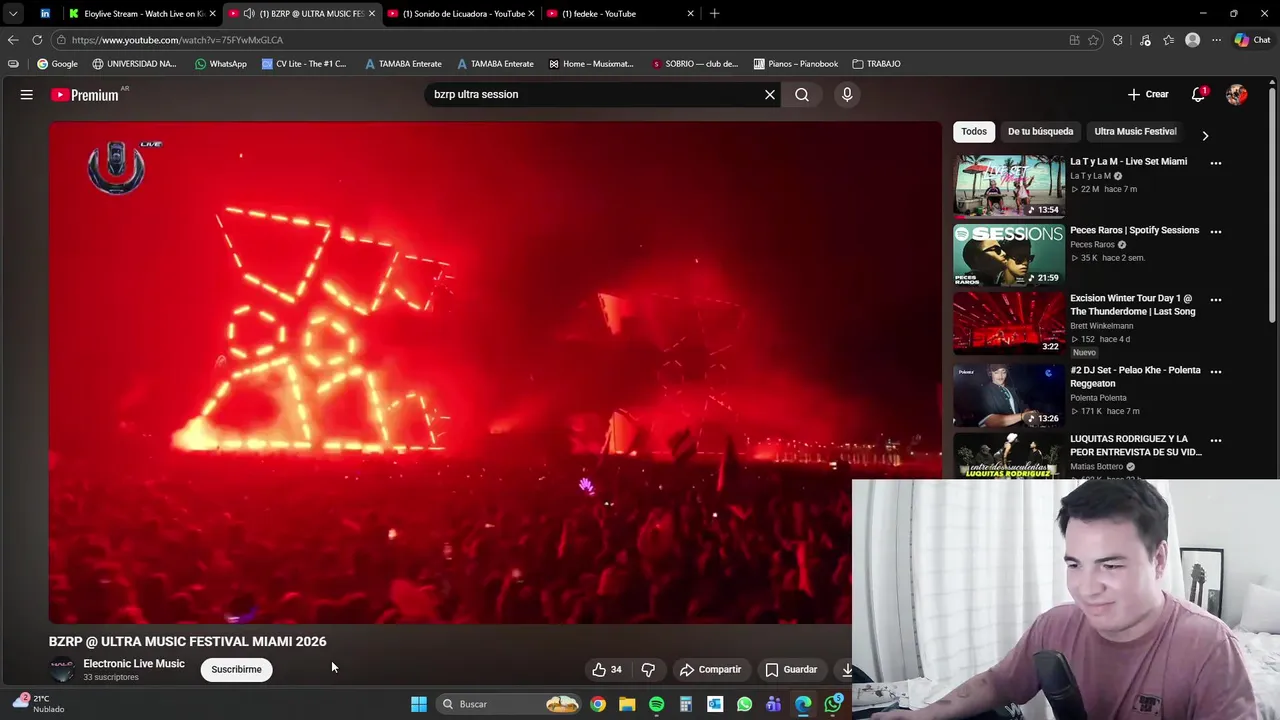Open the Windows Start menu
Viewport: 1280px width, 720px height.
(x=419, y=704)
